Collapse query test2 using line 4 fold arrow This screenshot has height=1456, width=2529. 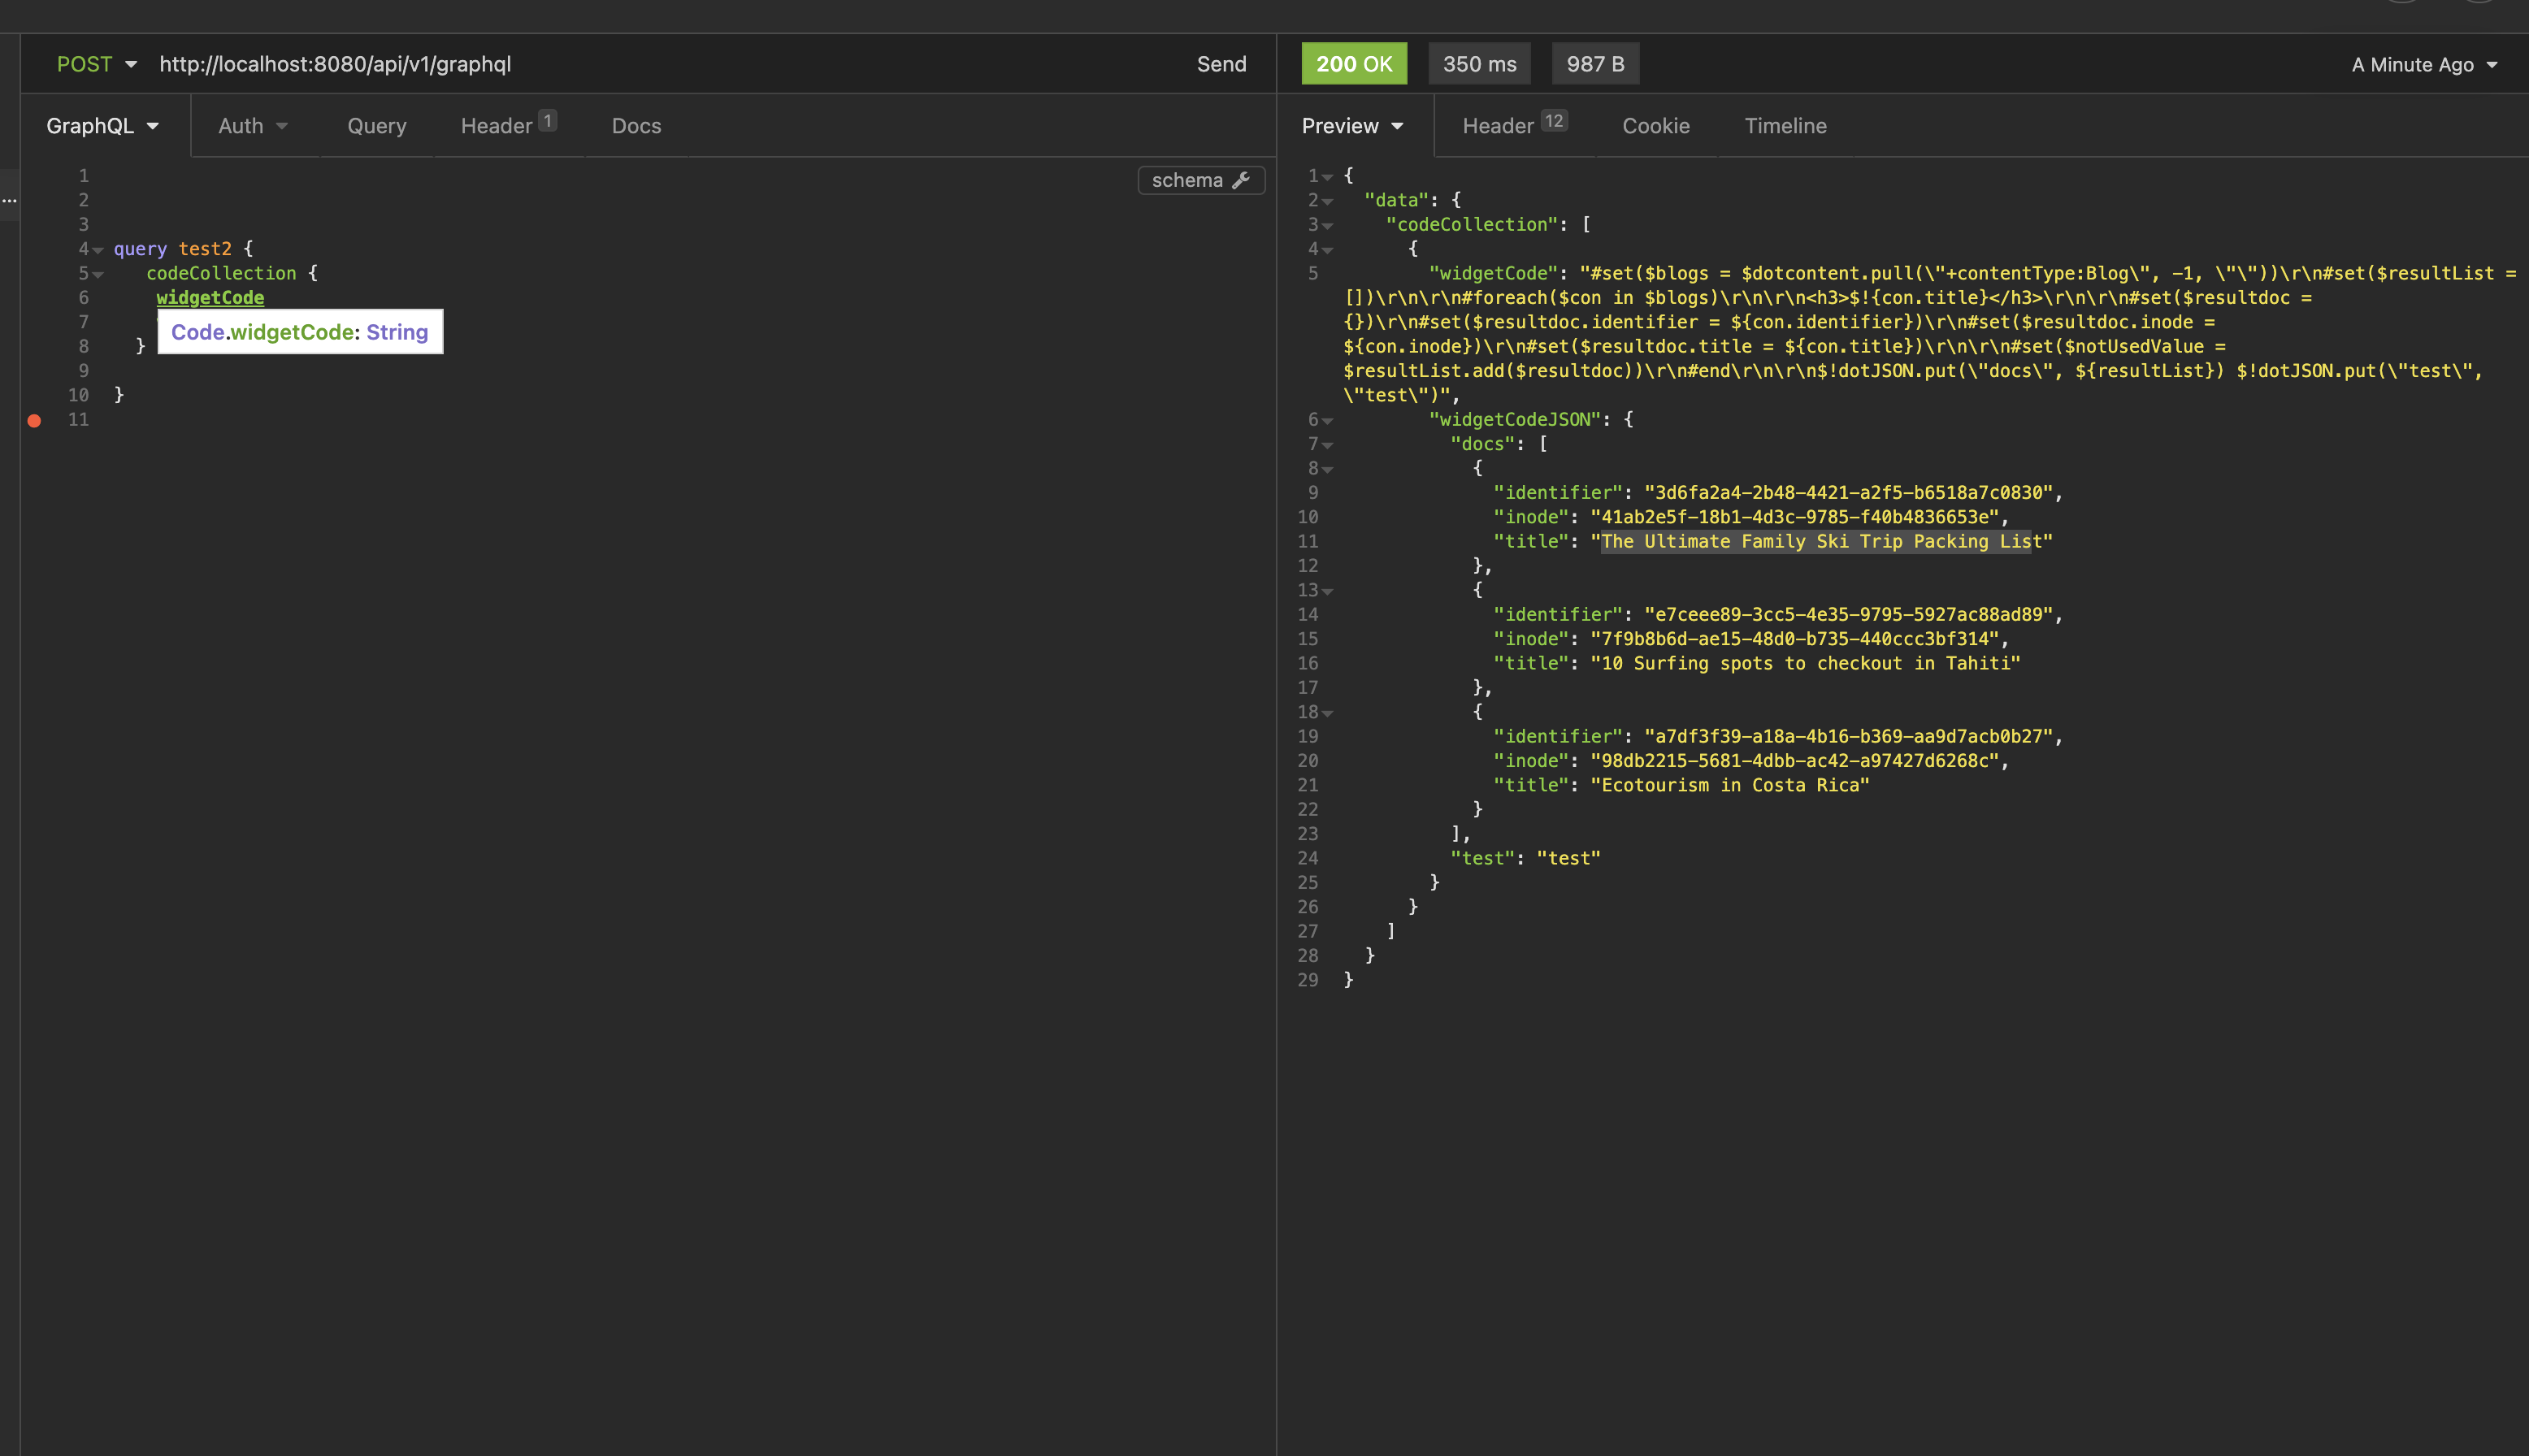pos(98,249)
